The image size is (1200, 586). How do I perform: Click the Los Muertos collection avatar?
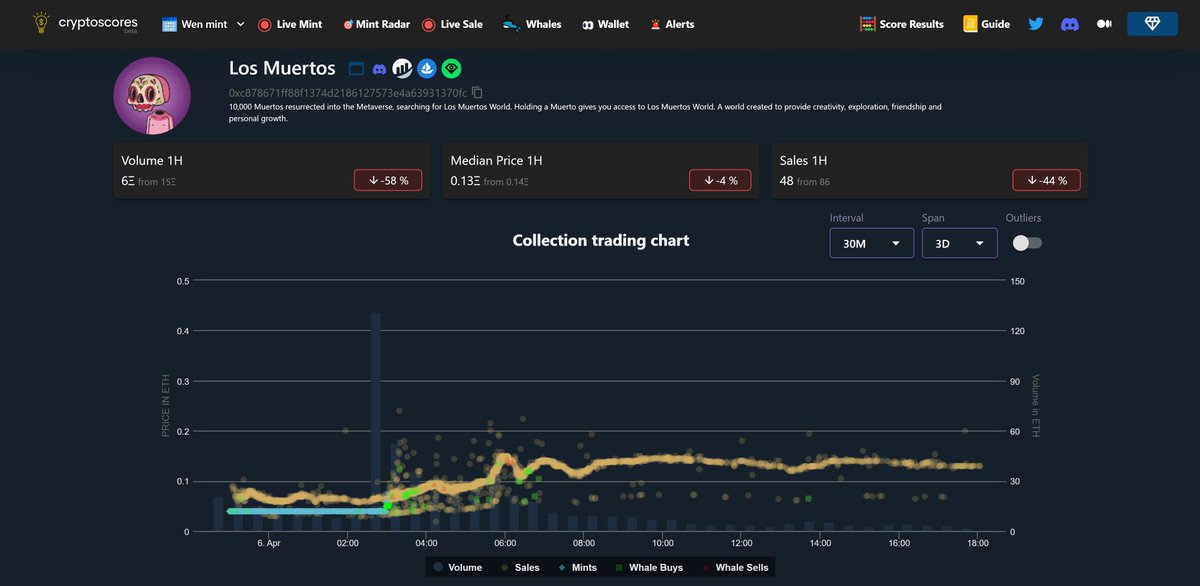coord(152,96)
